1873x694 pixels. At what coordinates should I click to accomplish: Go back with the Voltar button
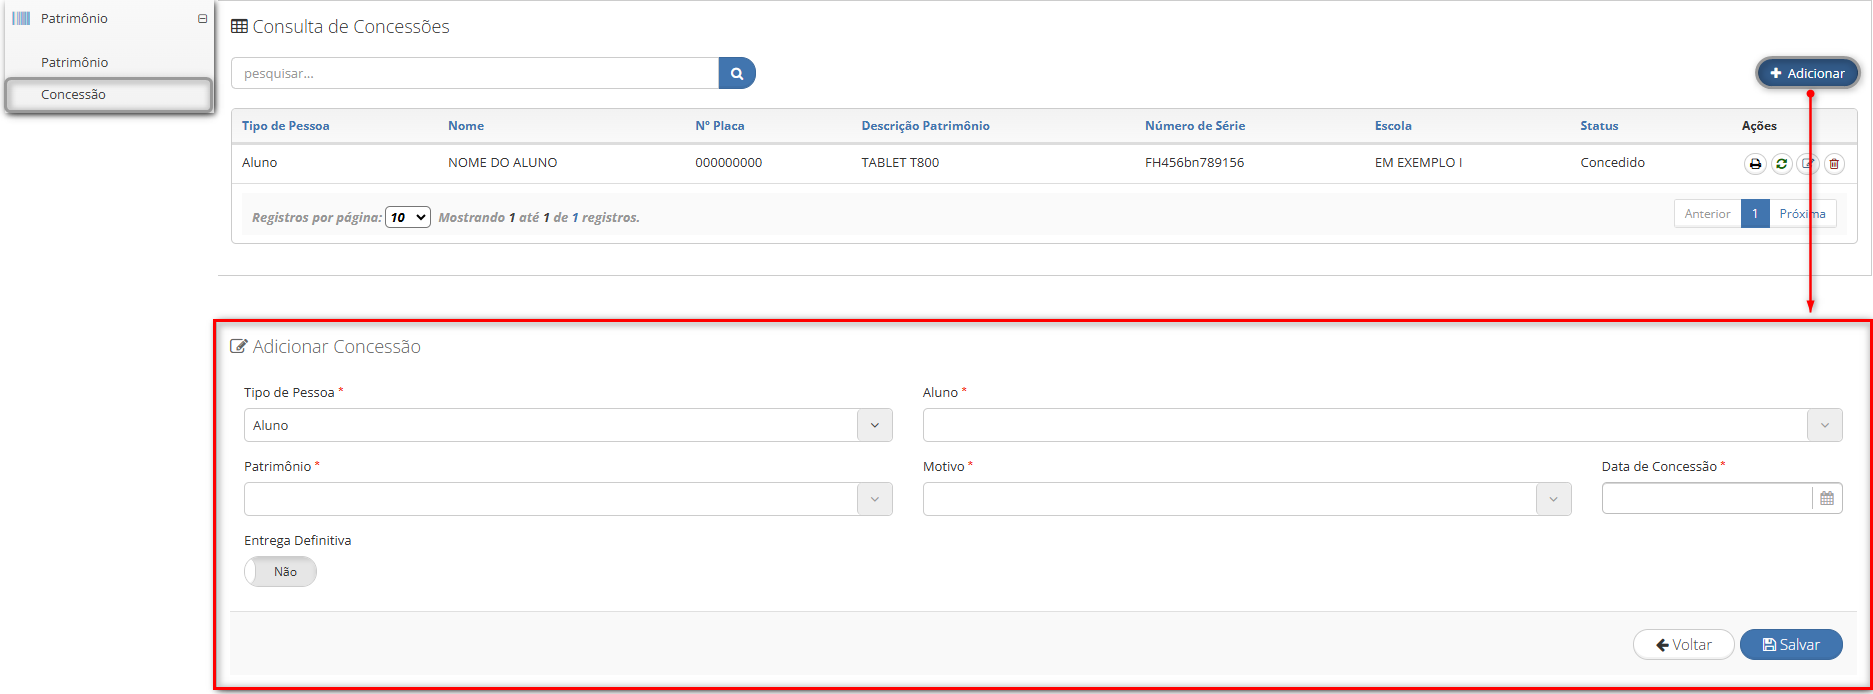(1684, 645)
